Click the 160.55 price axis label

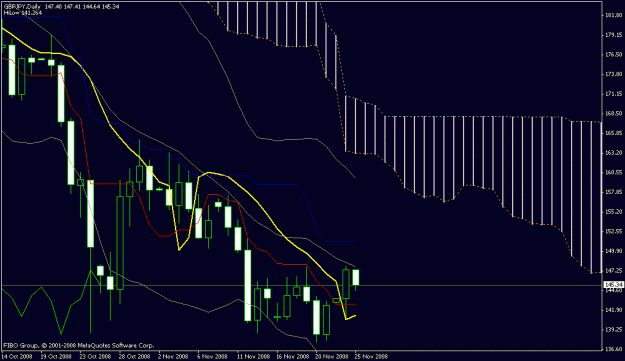pyautogui.click(x=614, y=173)
